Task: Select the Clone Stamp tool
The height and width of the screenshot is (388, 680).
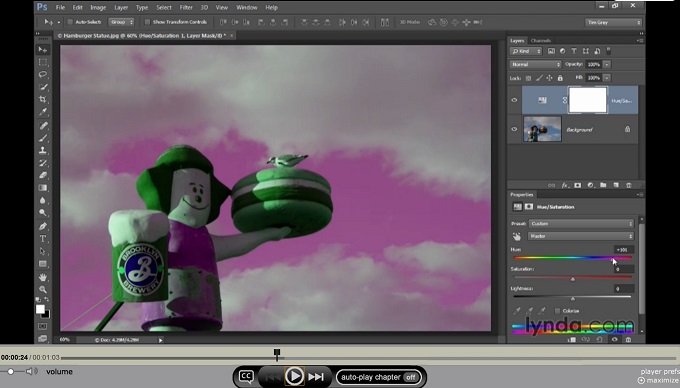Action: 42,150
